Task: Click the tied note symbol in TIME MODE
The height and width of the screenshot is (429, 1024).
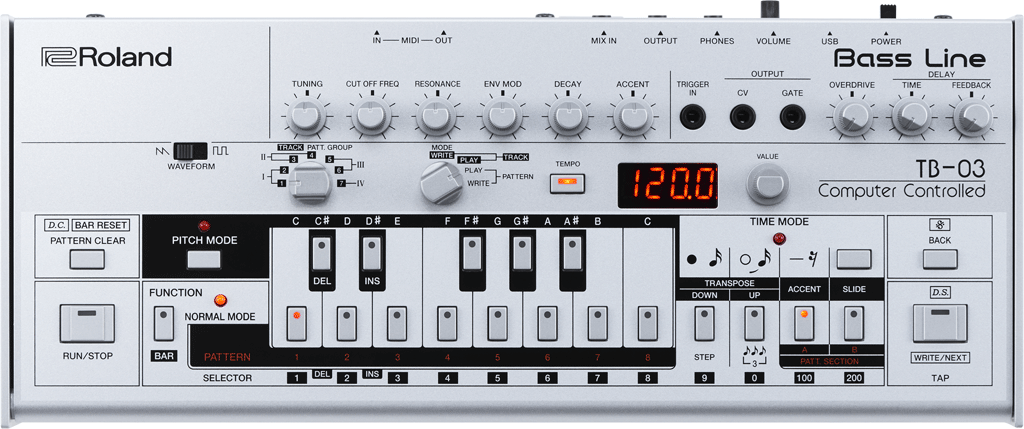Action: coord(754,259)
